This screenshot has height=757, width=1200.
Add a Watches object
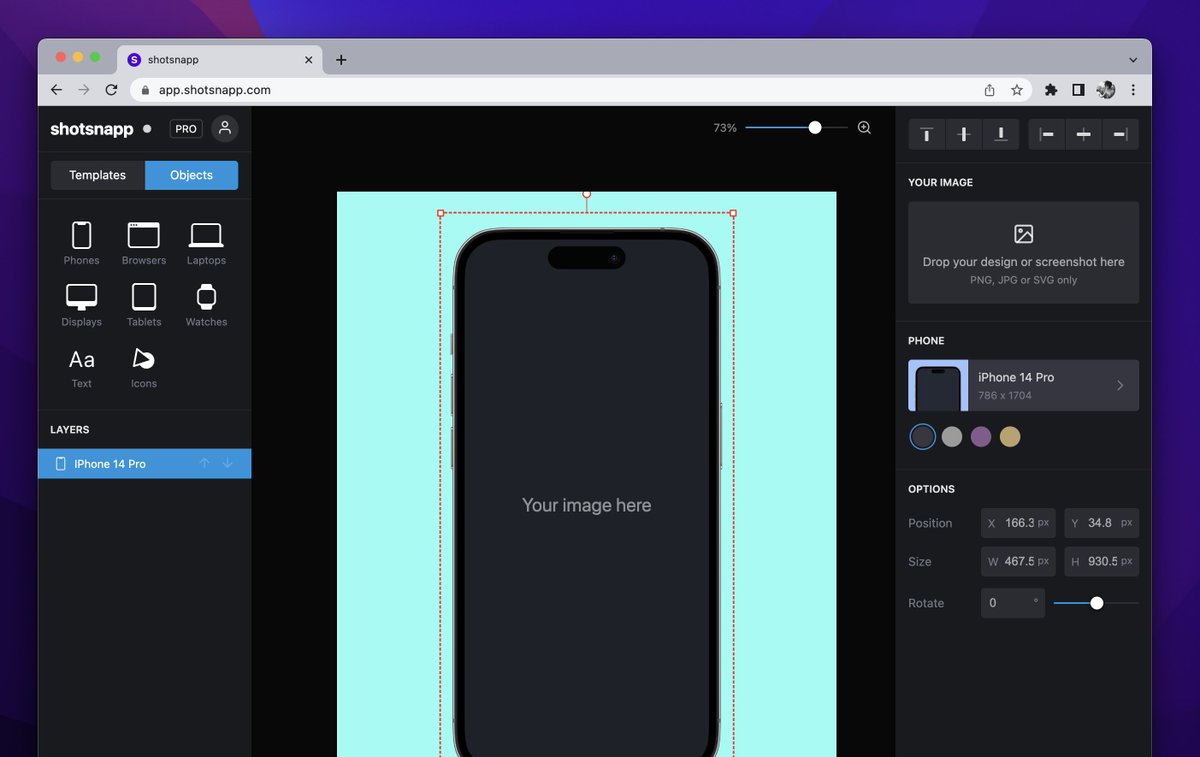point(206,305)
